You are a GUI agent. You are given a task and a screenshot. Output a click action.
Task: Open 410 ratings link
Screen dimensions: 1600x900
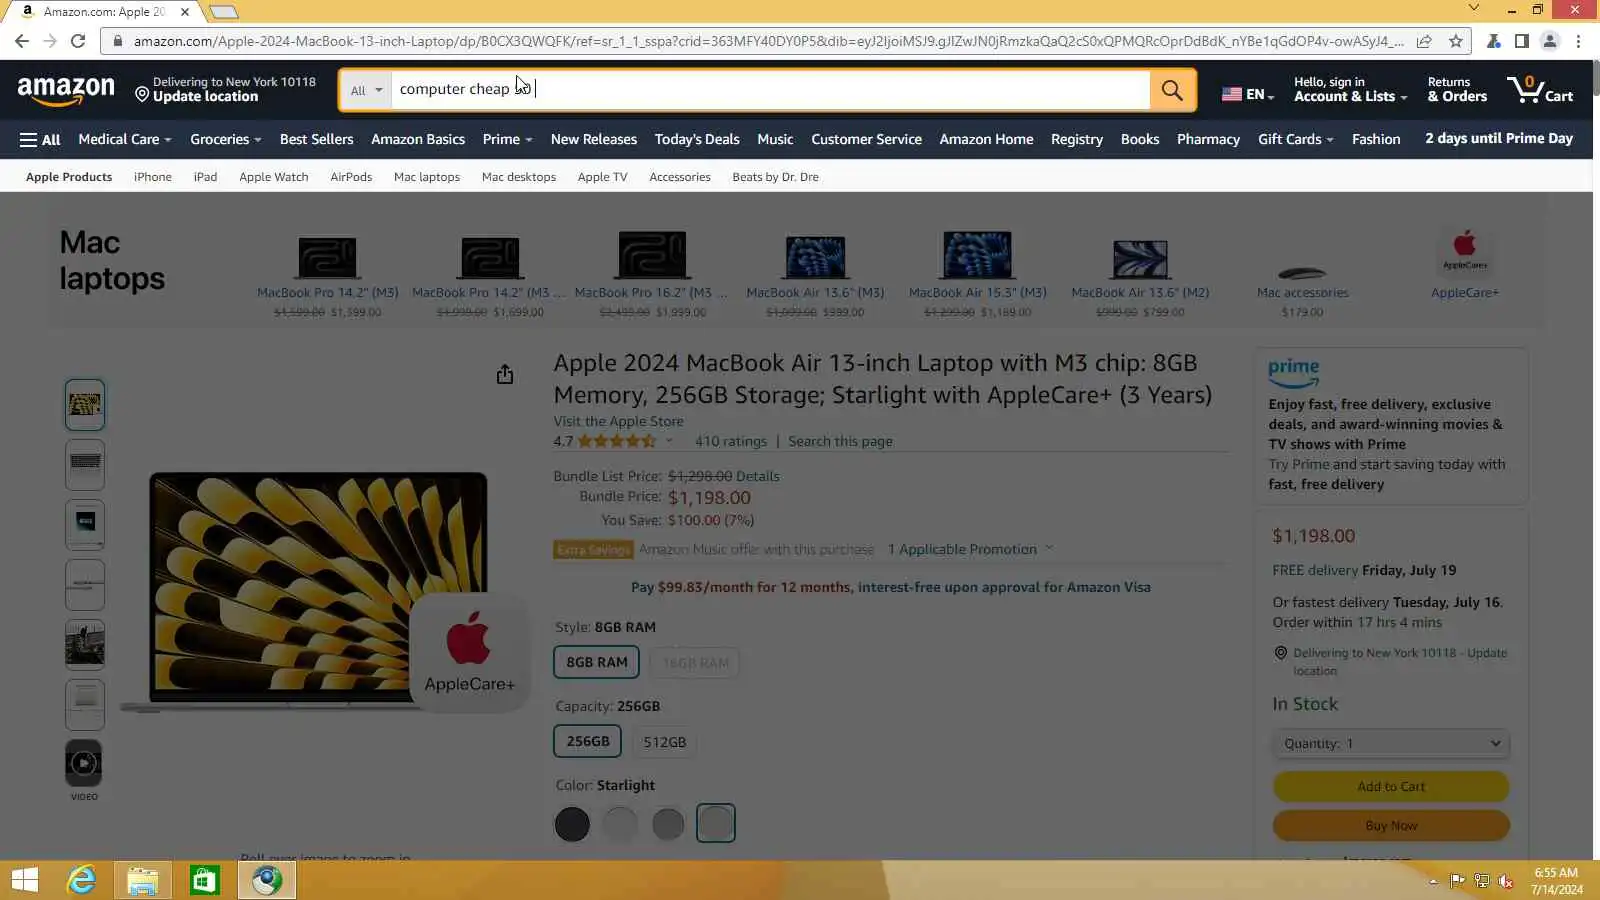[731, 441]
